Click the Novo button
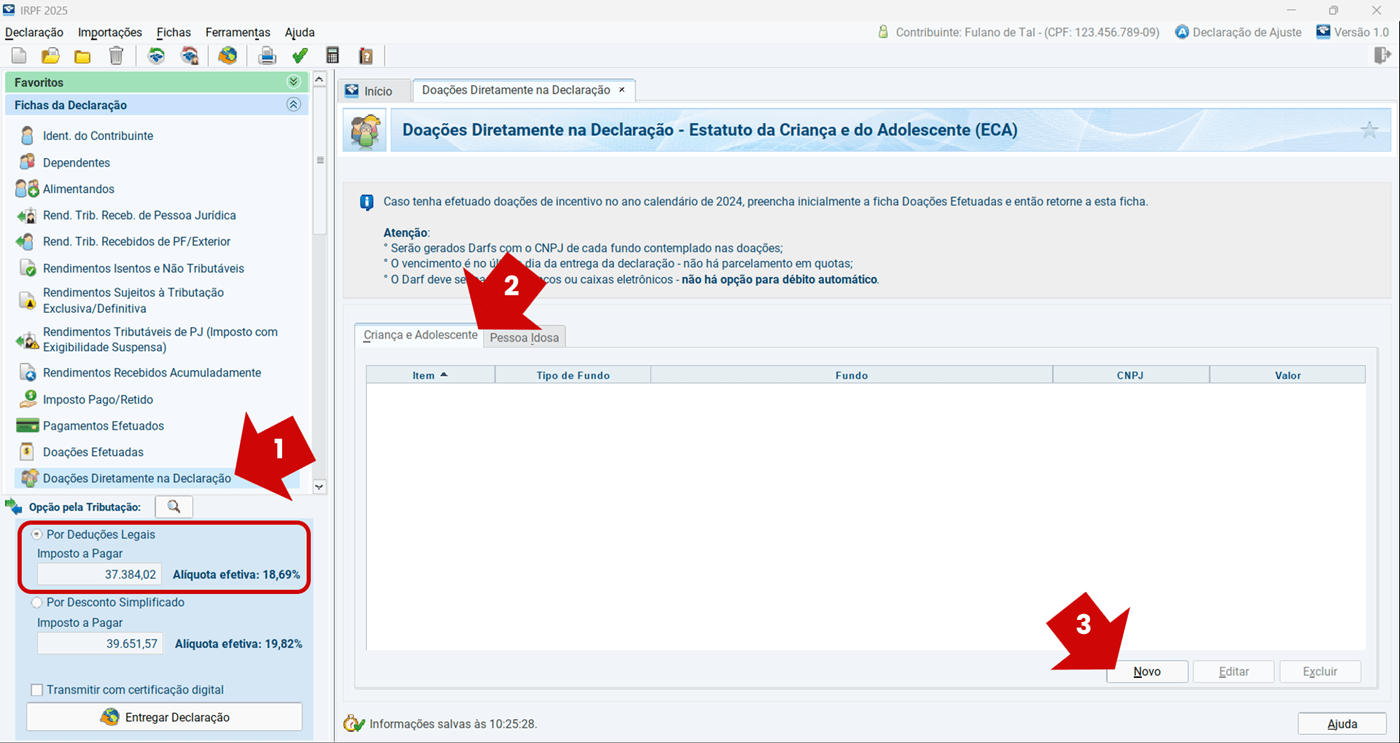The width and height of the screenshot is (1400, 743). [1147, 672]
